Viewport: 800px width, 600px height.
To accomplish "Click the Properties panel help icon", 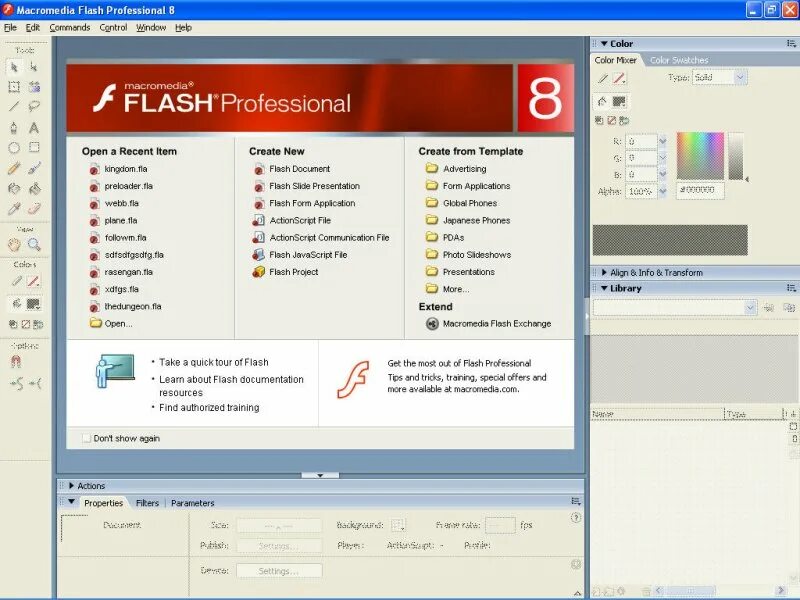I will pyautogui.click(x=576, y=518).
